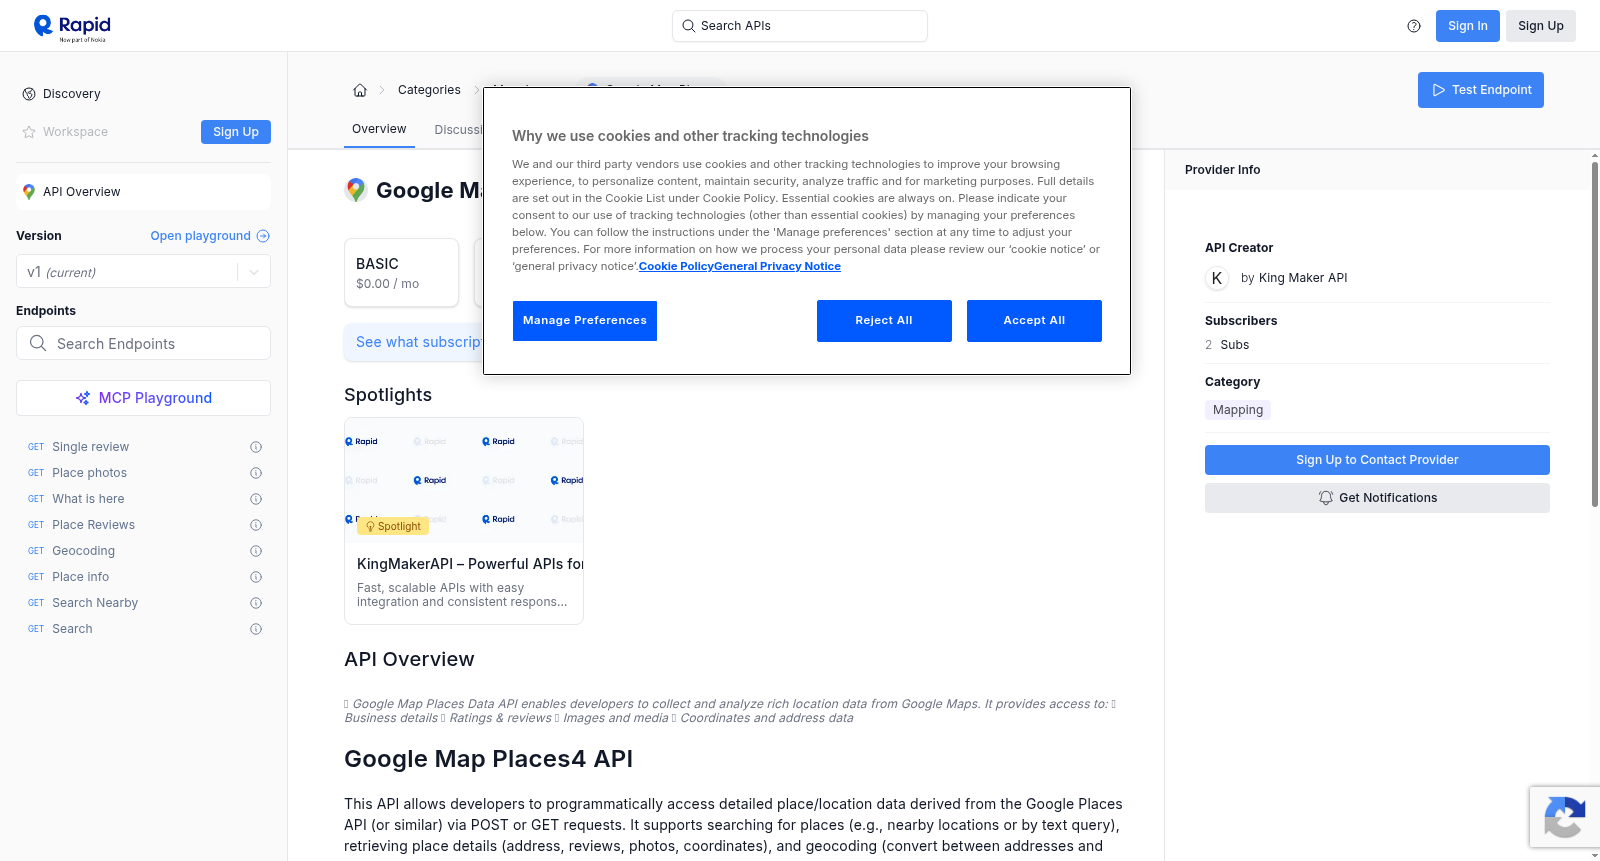Click Sign Up in the header
1600x861 pixels.
[1541, 26]
